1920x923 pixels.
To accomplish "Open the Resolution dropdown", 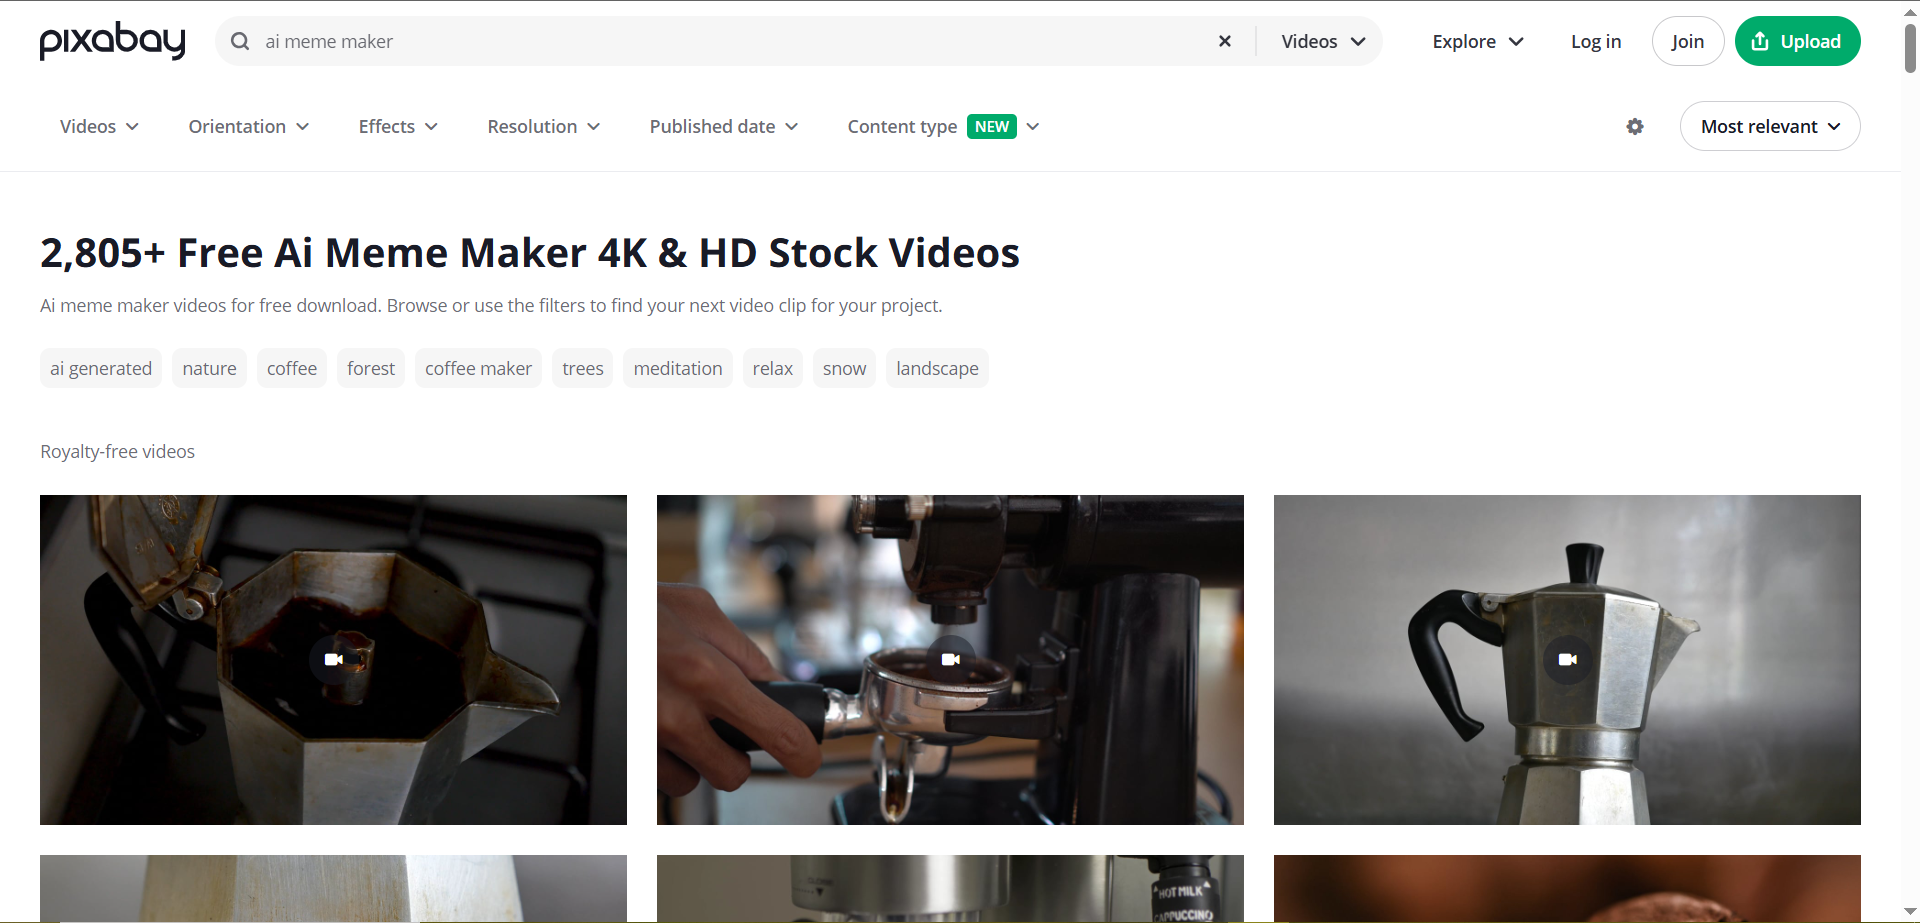I will [543, 126].
